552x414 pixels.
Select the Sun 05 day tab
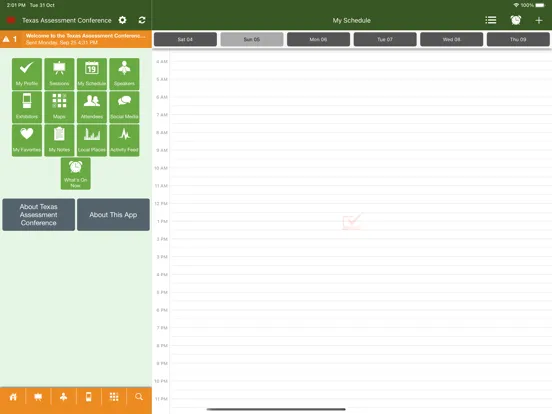click(x=252, y=39)
